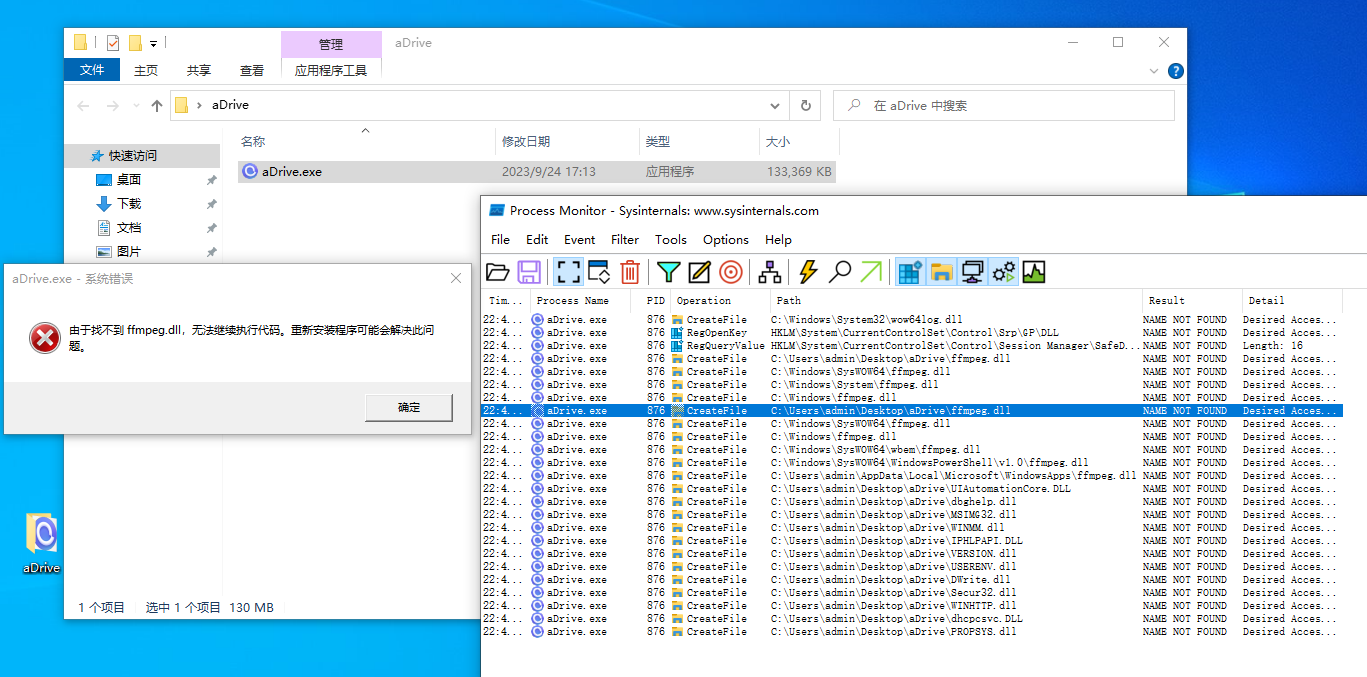Click the Explorer Forward arrow
Image resolution: width=1367 pixels, height=677 pixels.
(113, 105)
